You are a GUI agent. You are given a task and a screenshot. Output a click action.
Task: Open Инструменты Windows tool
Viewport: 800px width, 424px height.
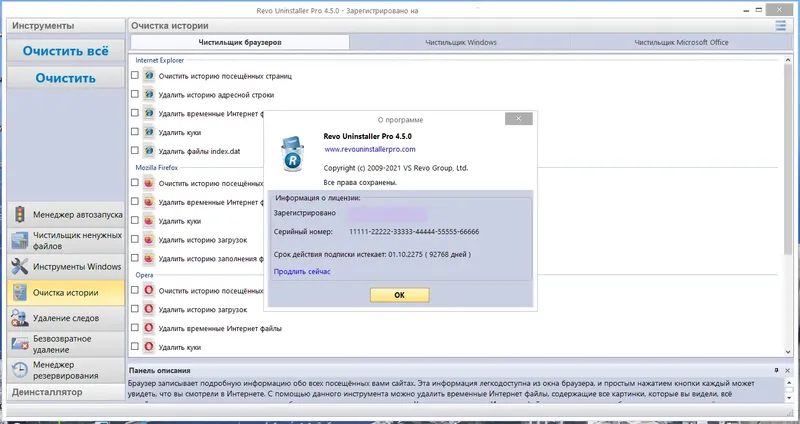click(x=66, y=267)
